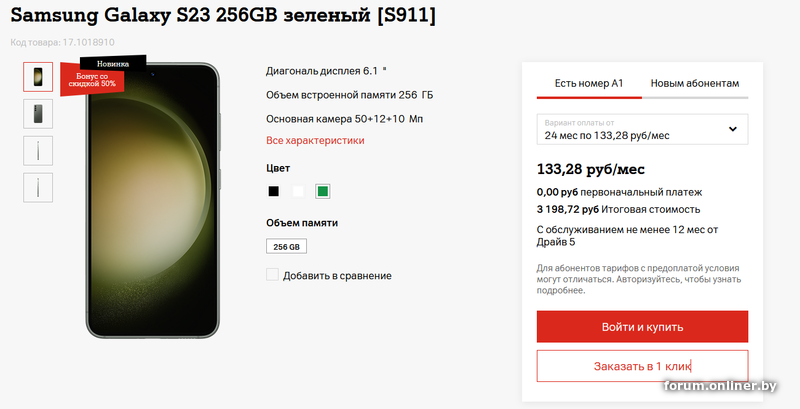Screen dimensions: 800x409
Task: Switch to the Новым абонентам tab
Action: click(x=695, y=84)
